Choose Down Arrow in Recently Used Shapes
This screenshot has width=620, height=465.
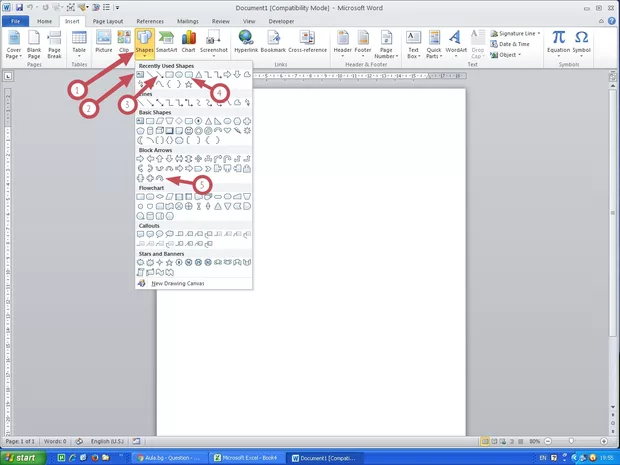[x=237, y=74]
